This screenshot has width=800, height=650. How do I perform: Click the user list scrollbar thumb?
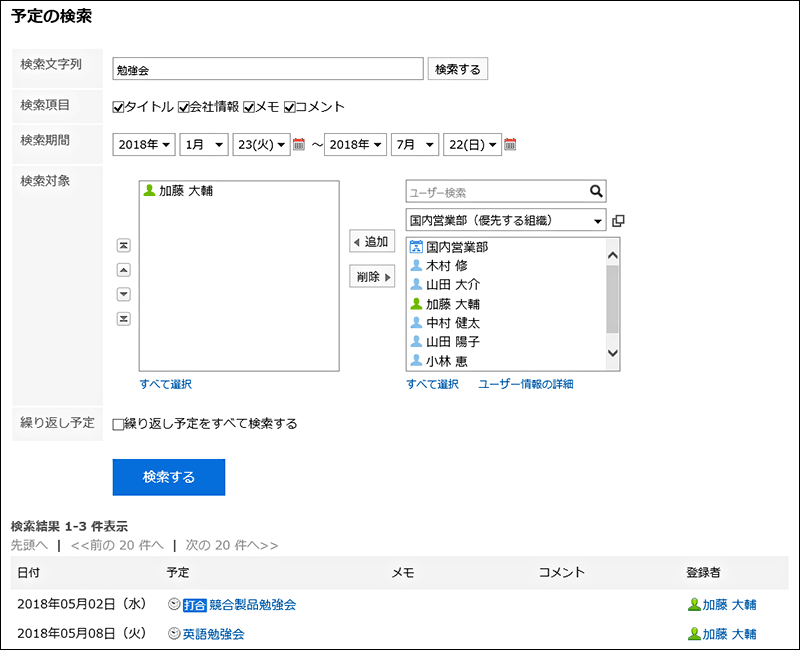point(612,299)
